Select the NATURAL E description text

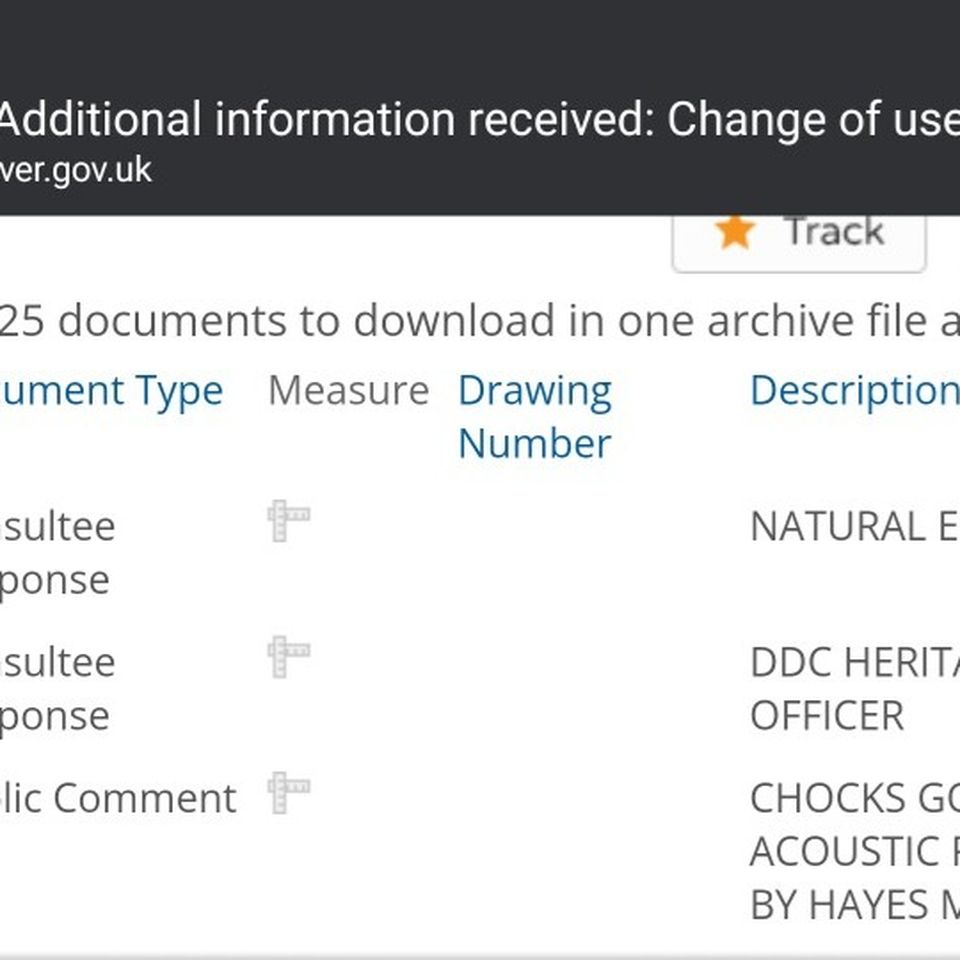pos(855,527)
